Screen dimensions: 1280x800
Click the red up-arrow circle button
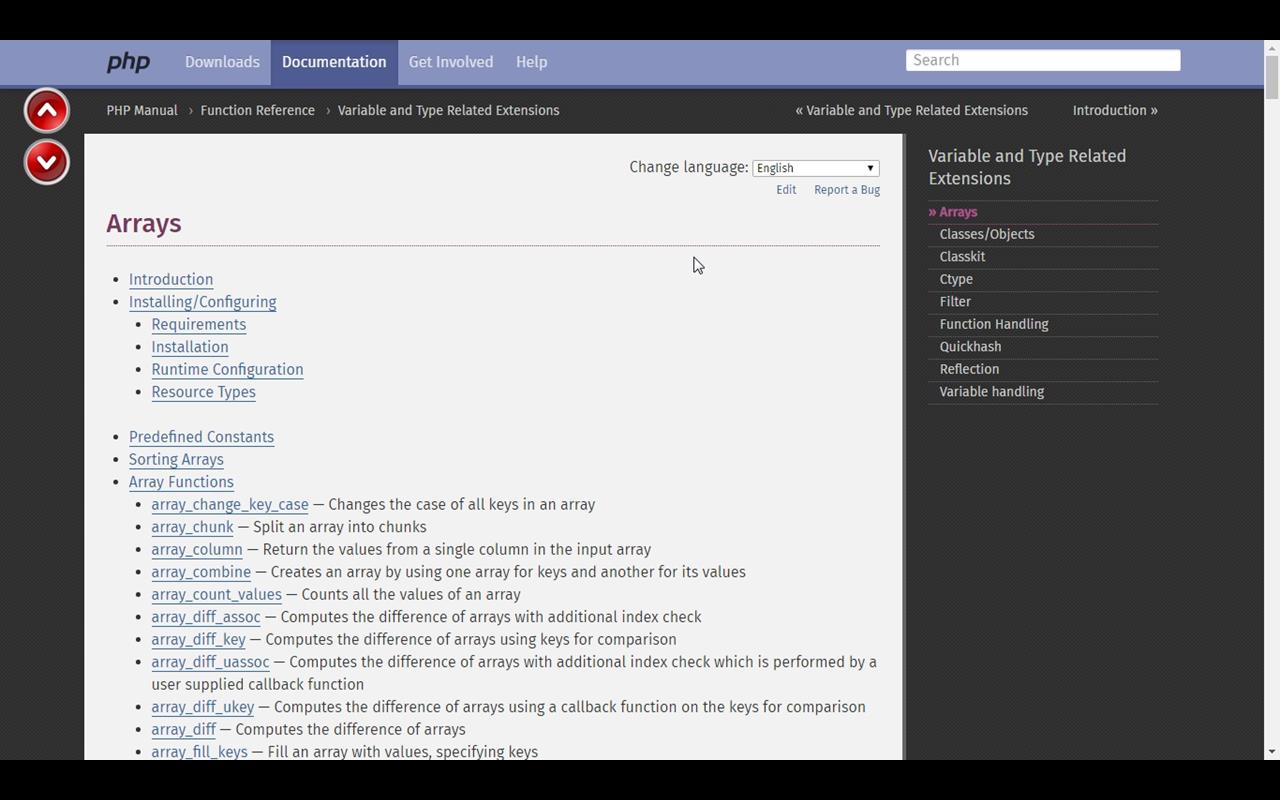click(x=47, y=111)
